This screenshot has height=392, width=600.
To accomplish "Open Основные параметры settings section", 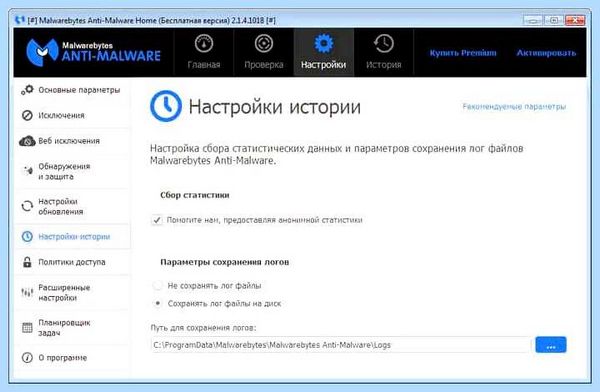I will click(73, 90).
